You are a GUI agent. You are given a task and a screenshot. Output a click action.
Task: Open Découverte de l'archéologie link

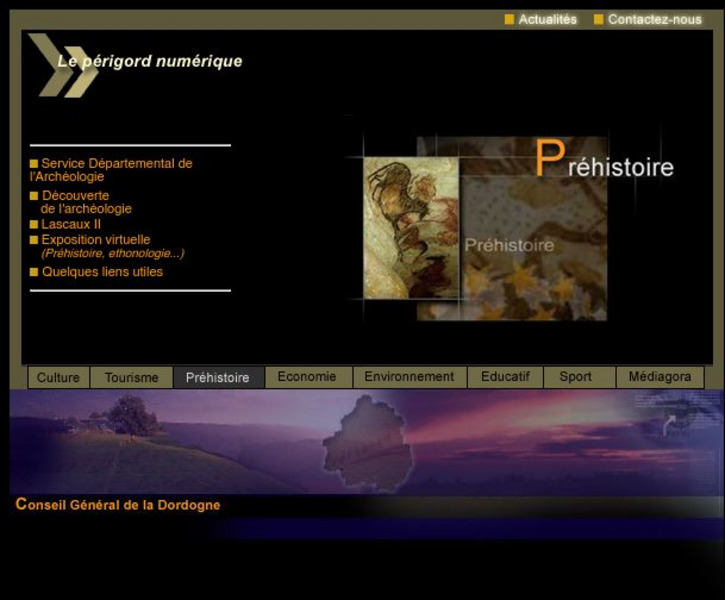pos(86,202)
